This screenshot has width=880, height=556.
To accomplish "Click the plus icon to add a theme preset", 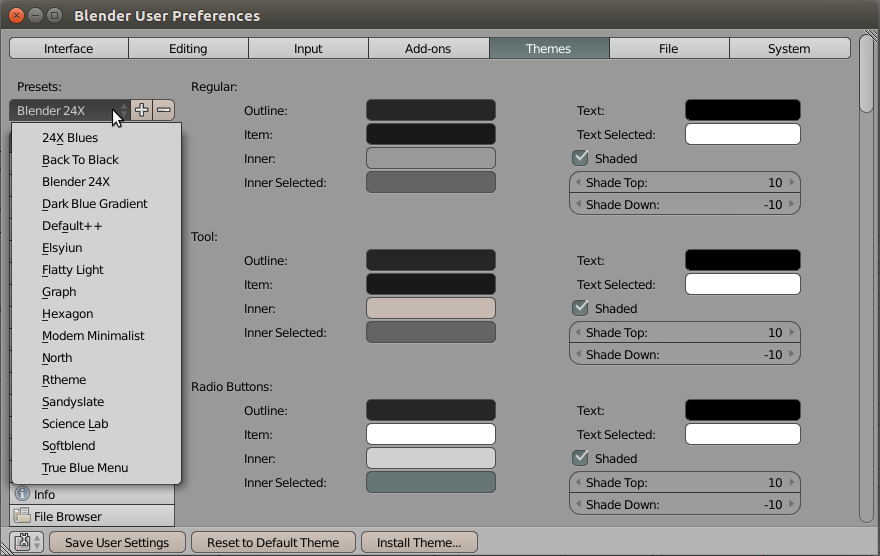I will point(142,110).
